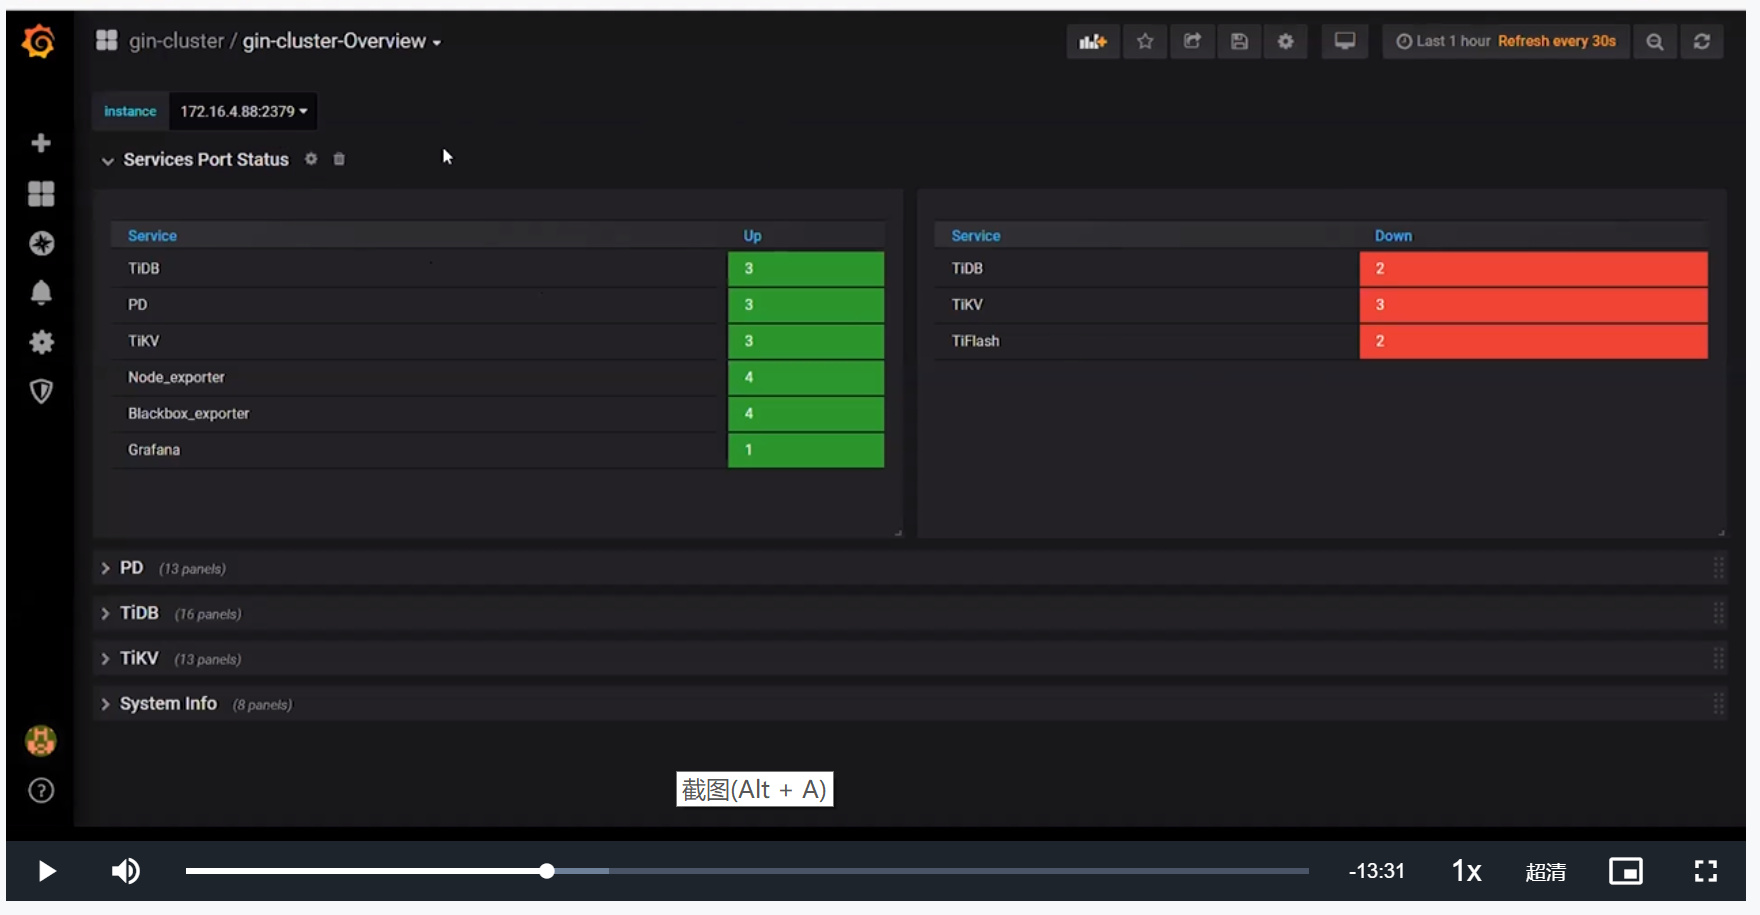Open dashboard settings gear in top toolbar
This screenshot has width=1760, height=915.
point(1286,41)
